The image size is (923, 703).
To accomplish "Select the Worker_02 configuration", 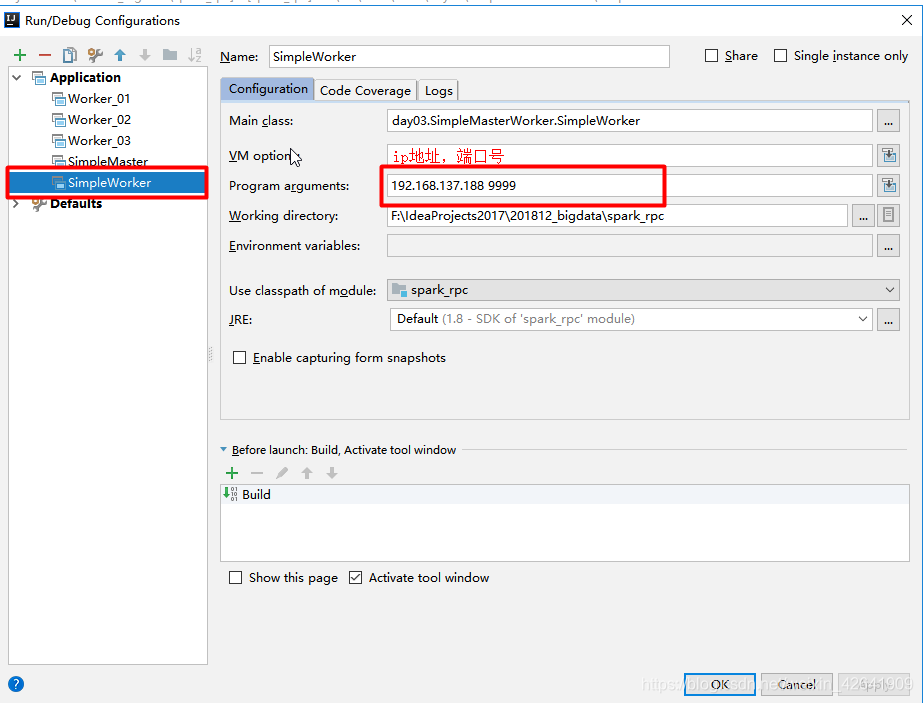I will point(99,120).
